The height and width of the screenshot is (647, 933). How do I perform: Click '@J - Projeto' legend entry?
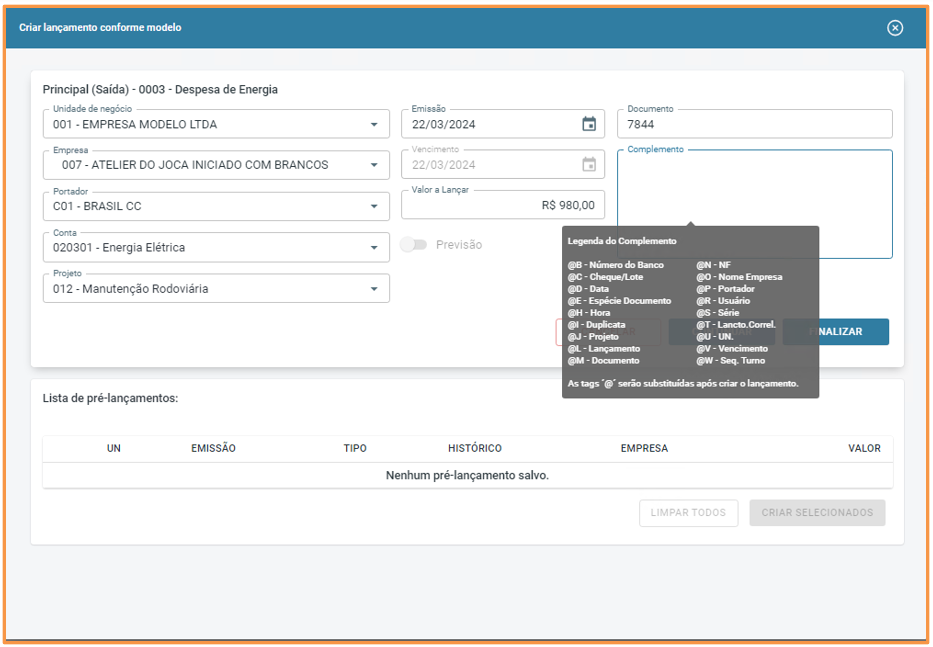coord(593,336)
